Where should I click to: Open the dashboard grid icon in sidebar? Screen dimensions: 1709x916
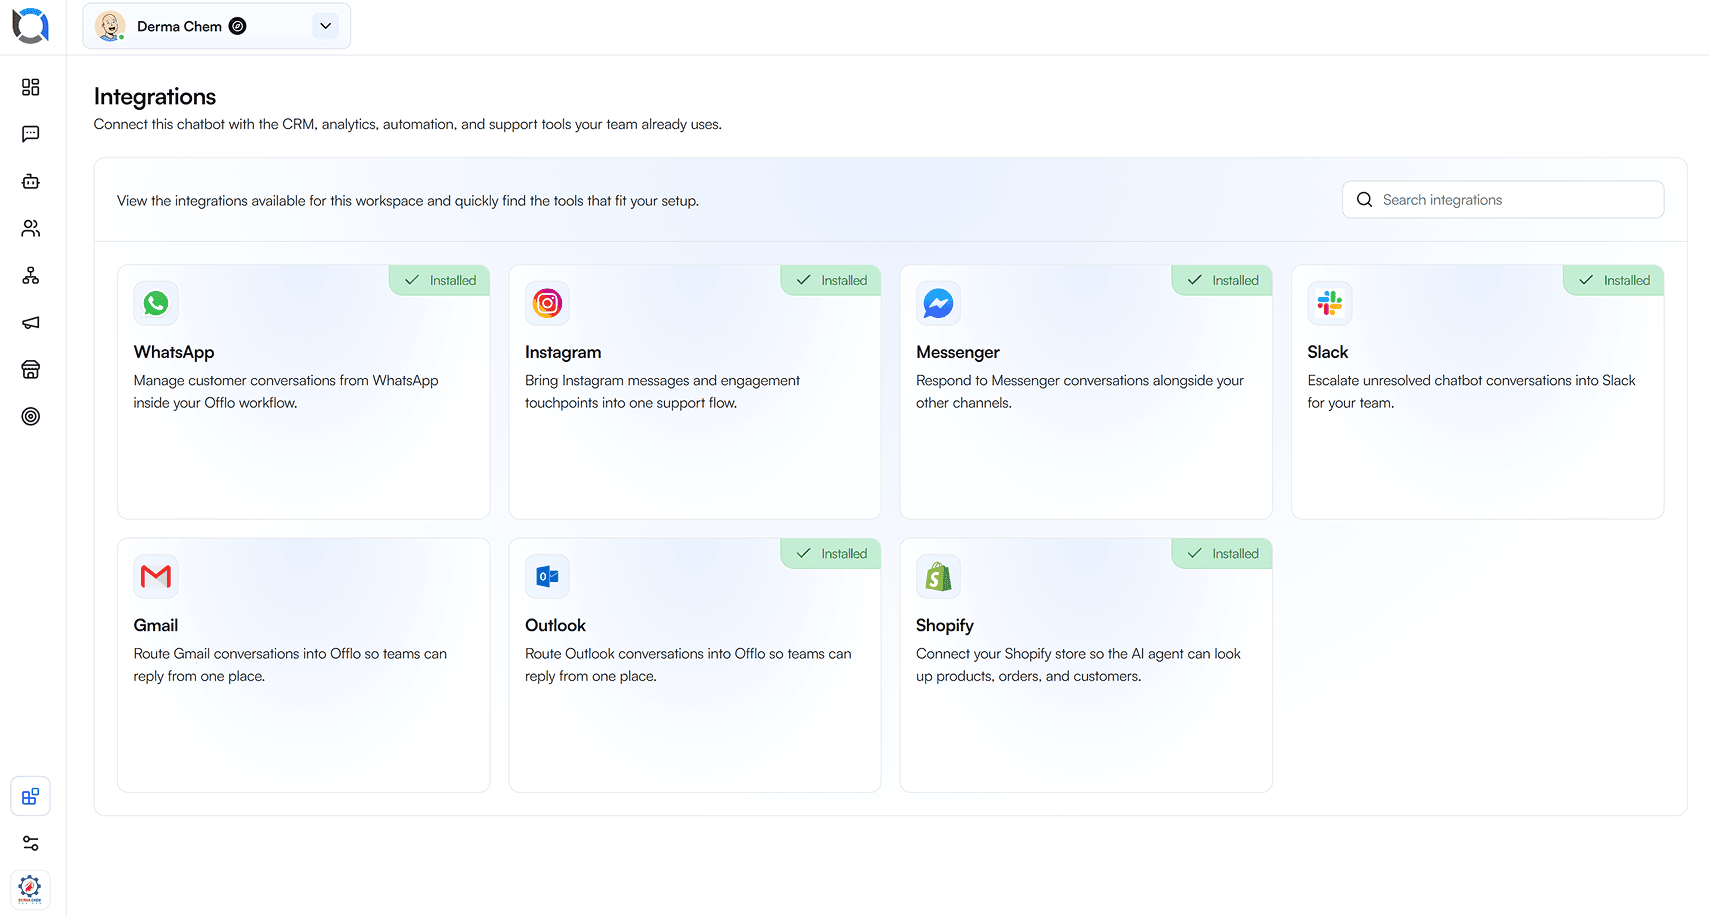31,87
